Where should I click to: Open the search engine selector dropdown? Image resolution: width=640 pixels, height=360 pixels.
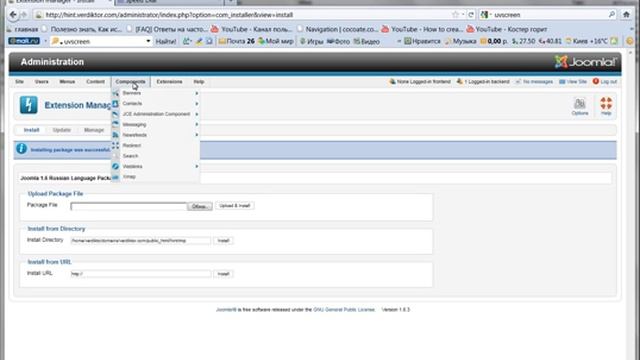pyautogui.click(x=486, y=15)
